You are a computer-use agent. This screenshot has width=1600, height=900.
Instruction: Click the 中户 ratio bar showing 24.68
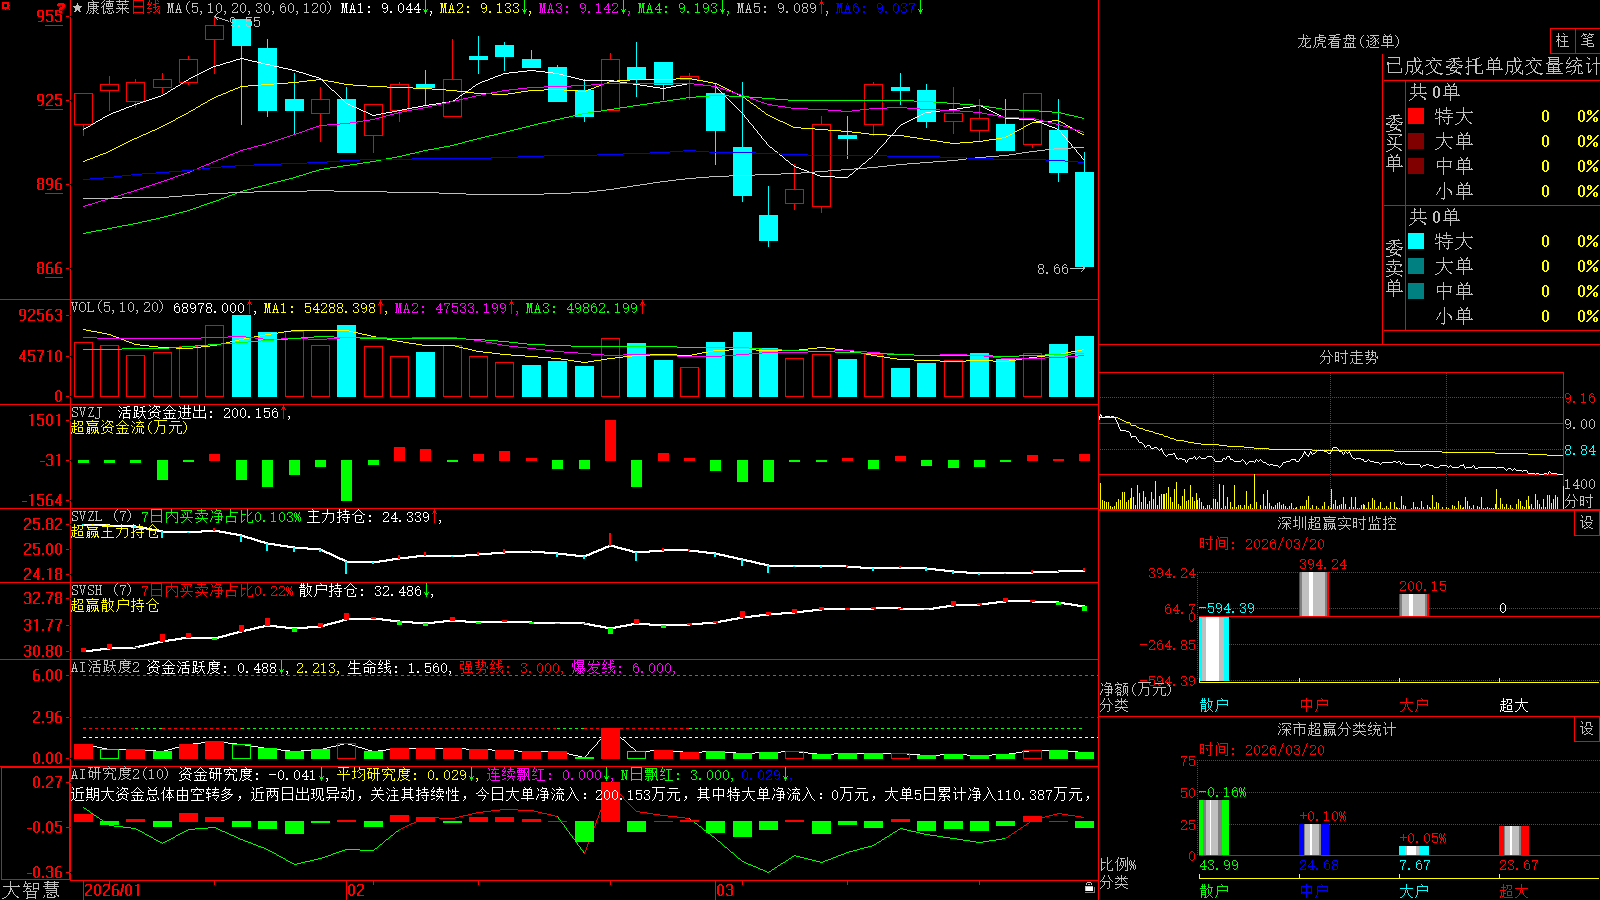coord(1313,840)
